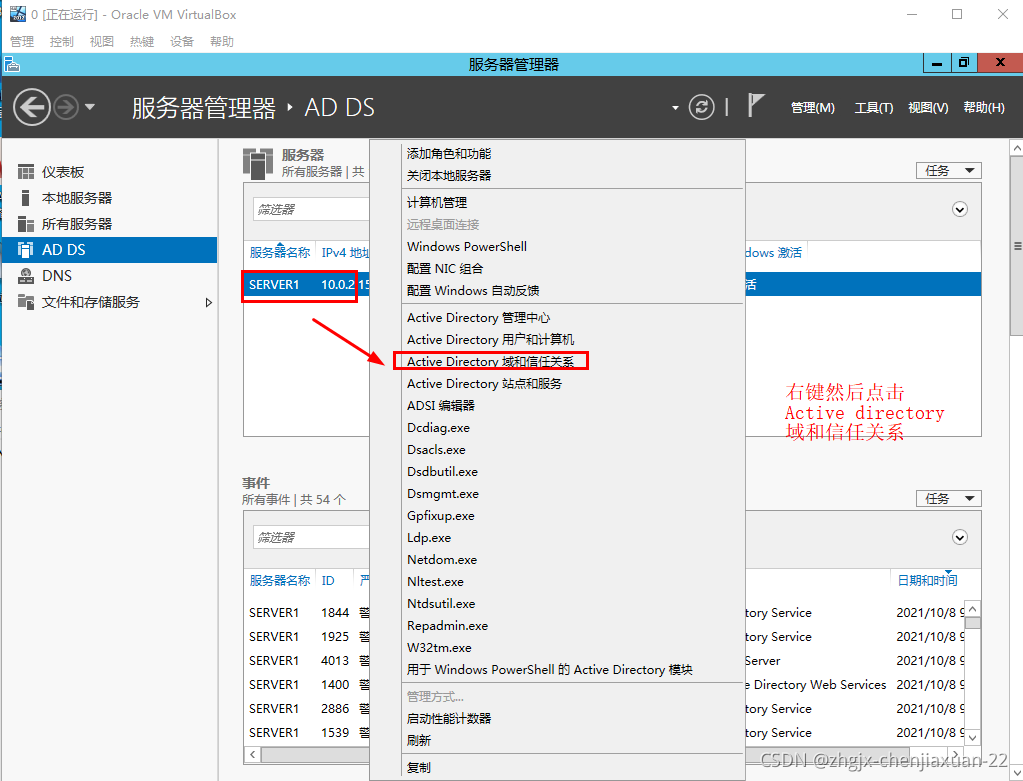Click the servers 筛选器 input field
Screen dimensions: 1023x781
tap(311, 209)
